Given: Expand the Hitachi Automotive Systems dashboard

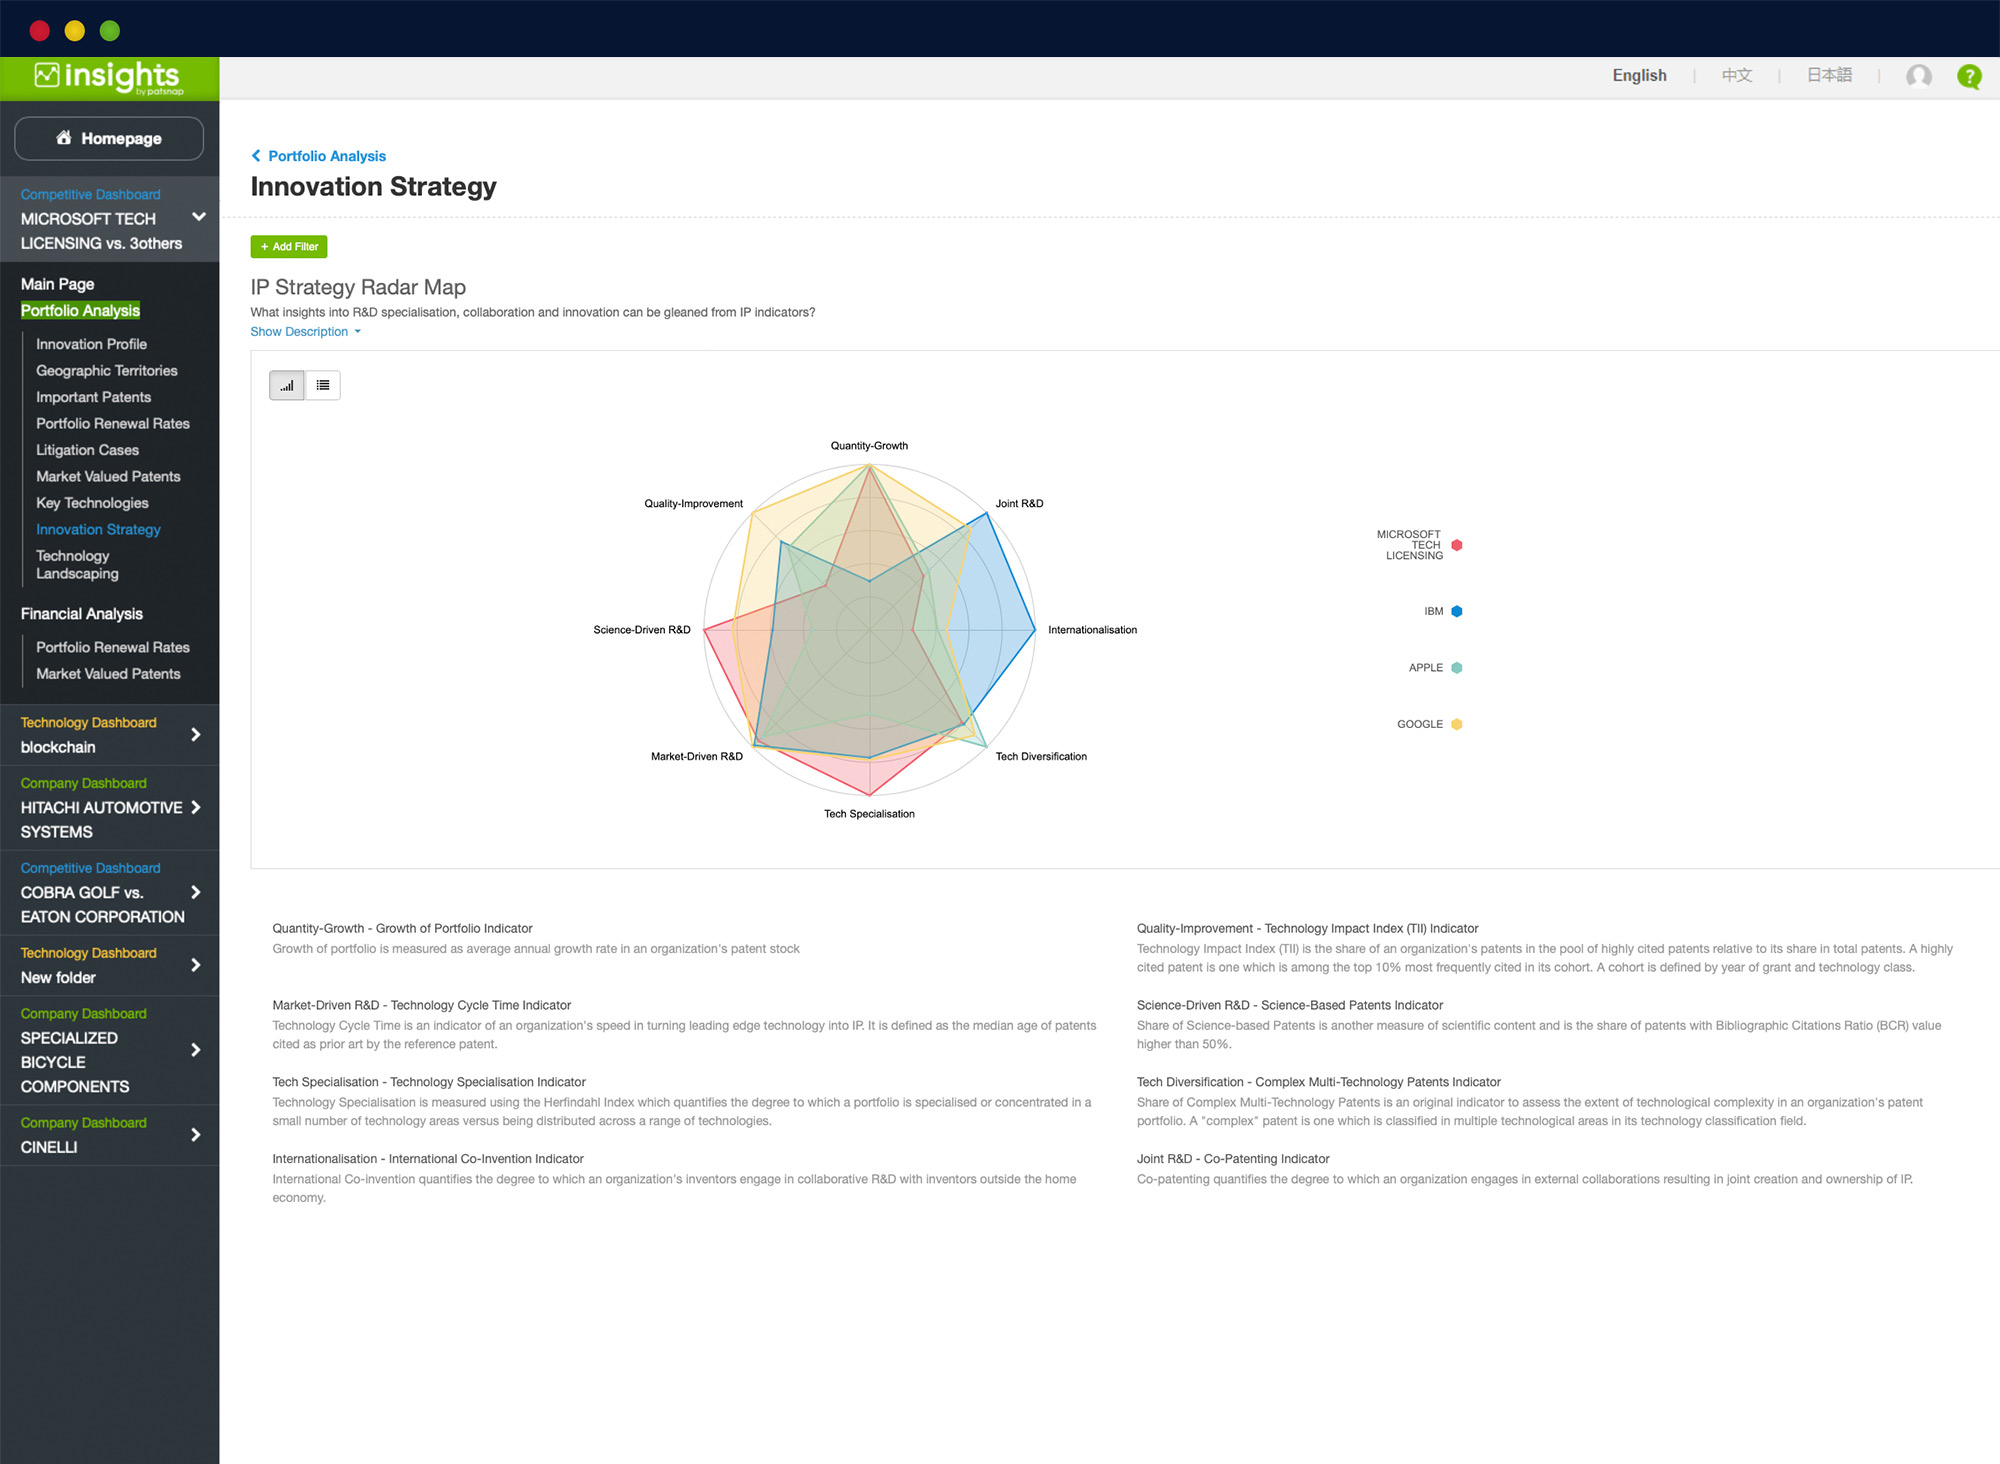Looking at the screenshot, I should coord(202,807).
